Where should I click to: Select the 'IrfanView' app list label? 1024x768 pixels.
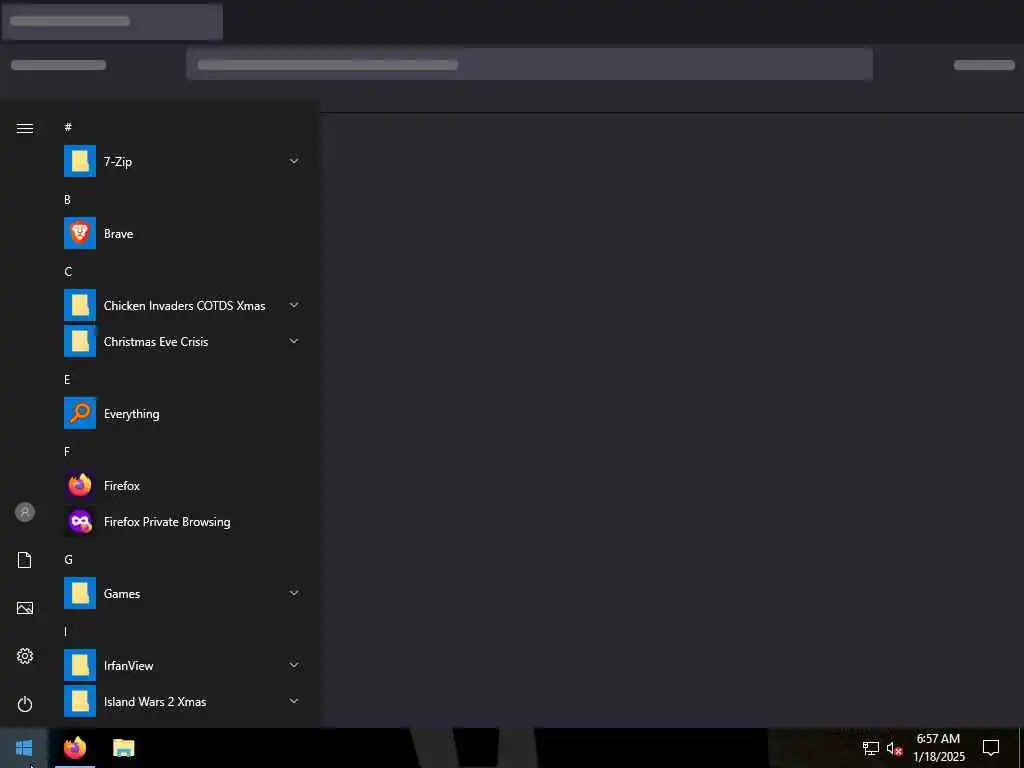pyautogui.click(x=128, y=665)
